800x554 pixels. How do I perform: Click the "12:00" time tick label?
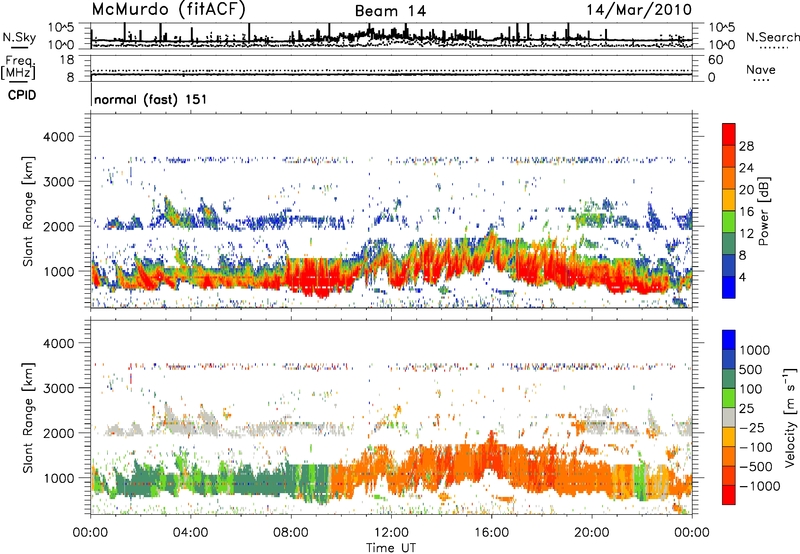391,533
